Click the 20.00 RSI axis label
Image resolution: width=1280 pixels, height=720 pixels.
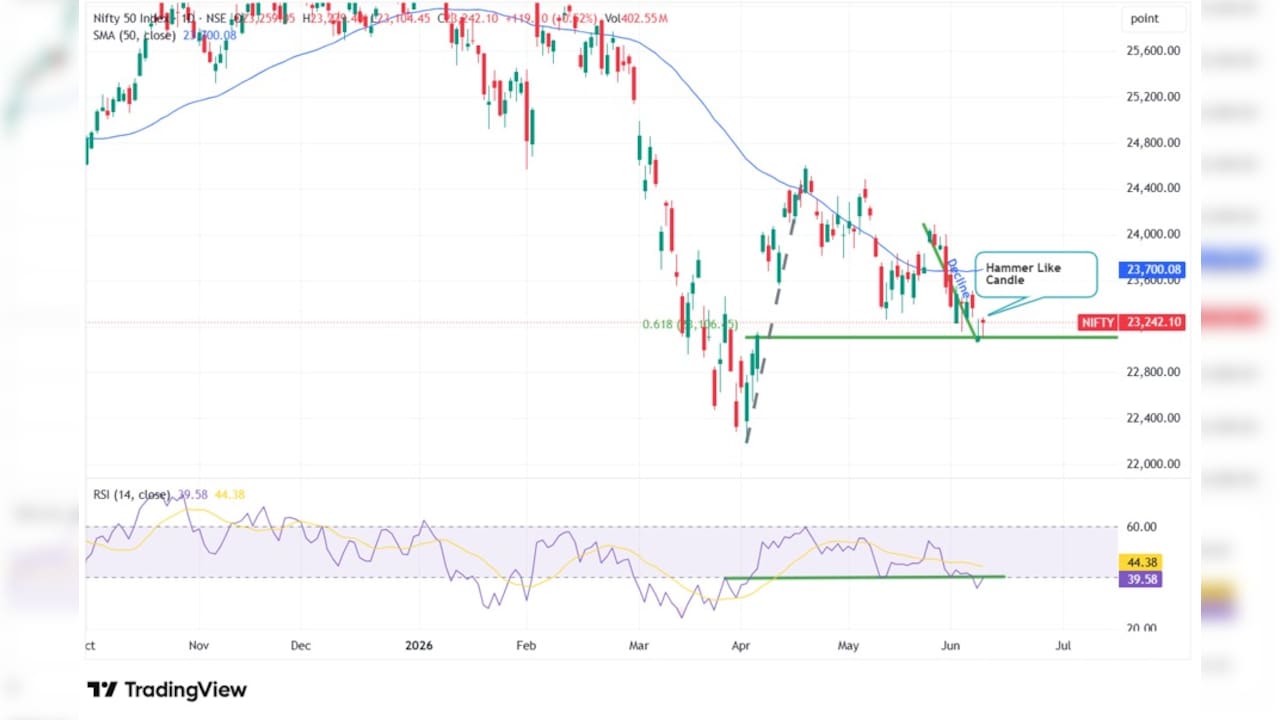tap(1142, 628)
